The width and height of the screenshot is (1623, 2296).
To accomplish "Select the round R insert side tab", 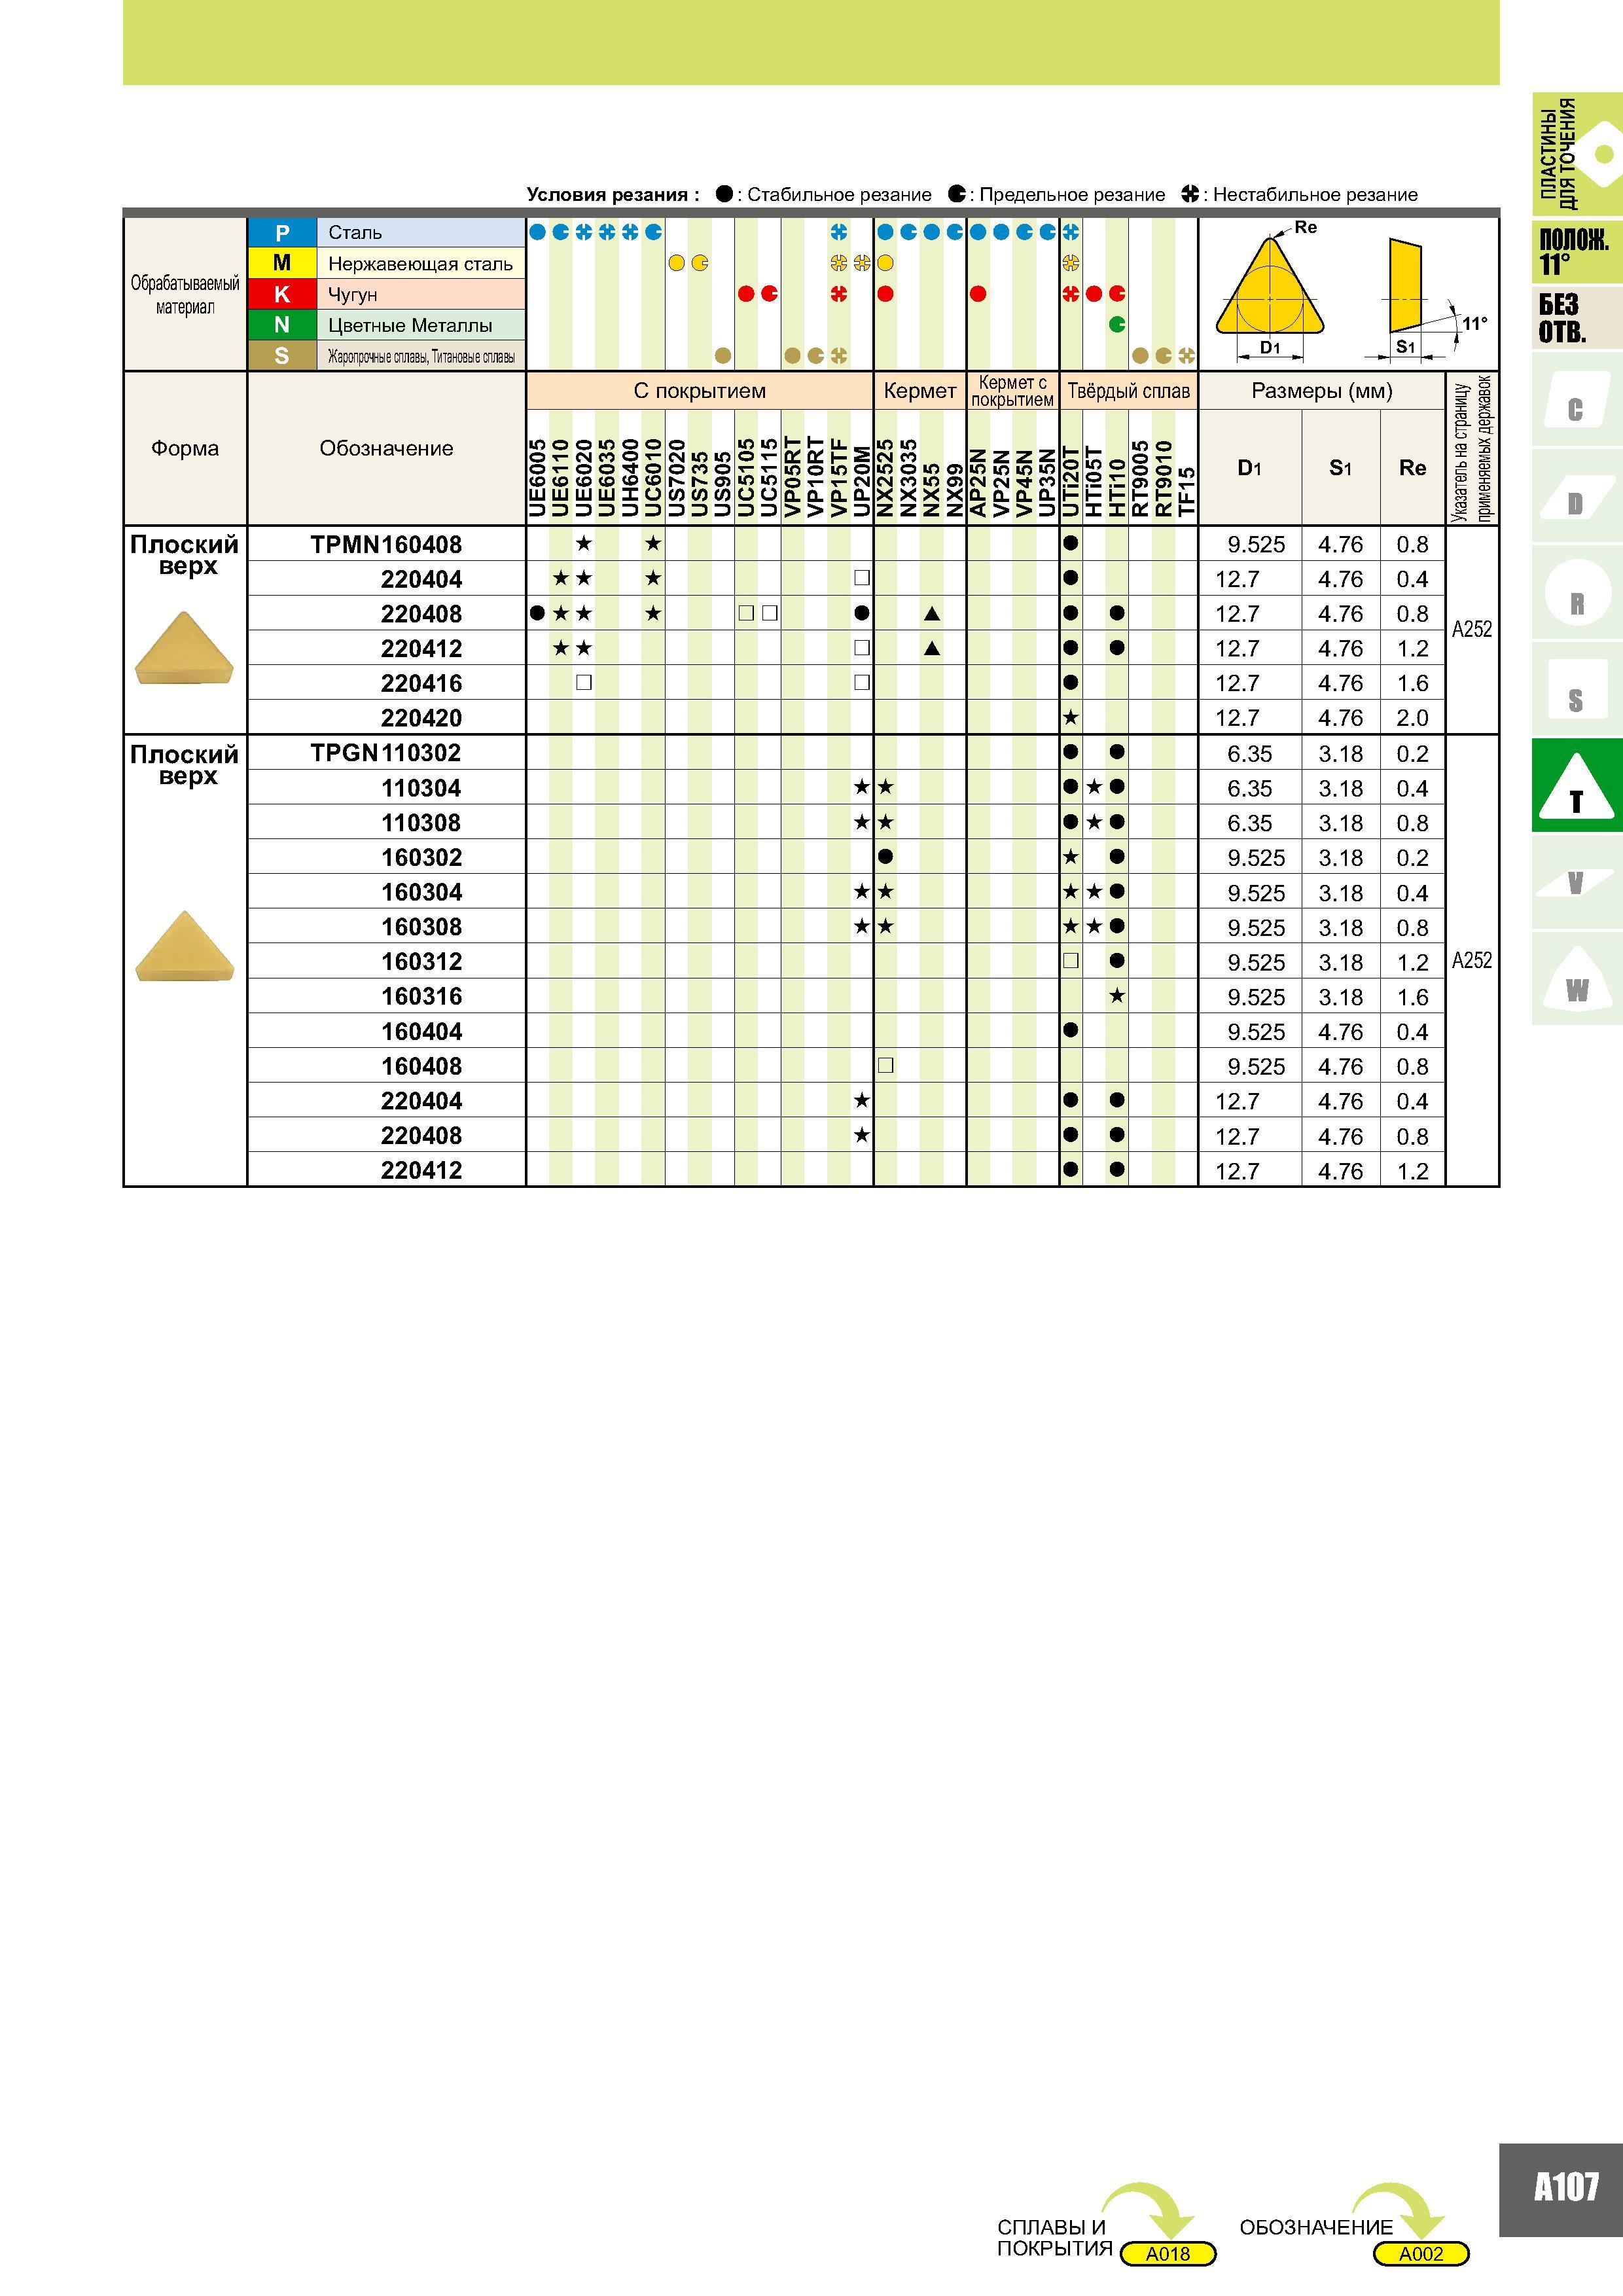I will [x=1576, y=591].
